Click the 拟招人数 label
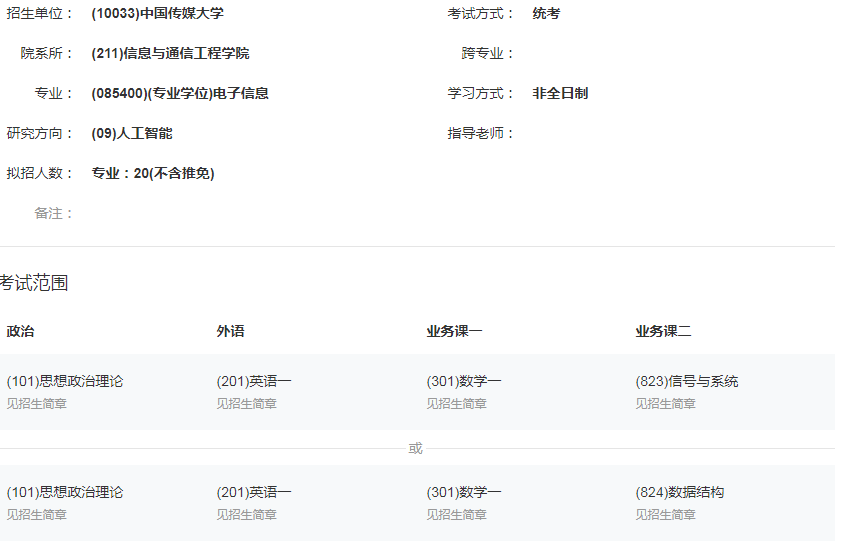Image resolution: width=841 pixels, height=541 pixels. click(x=40, y=173)
